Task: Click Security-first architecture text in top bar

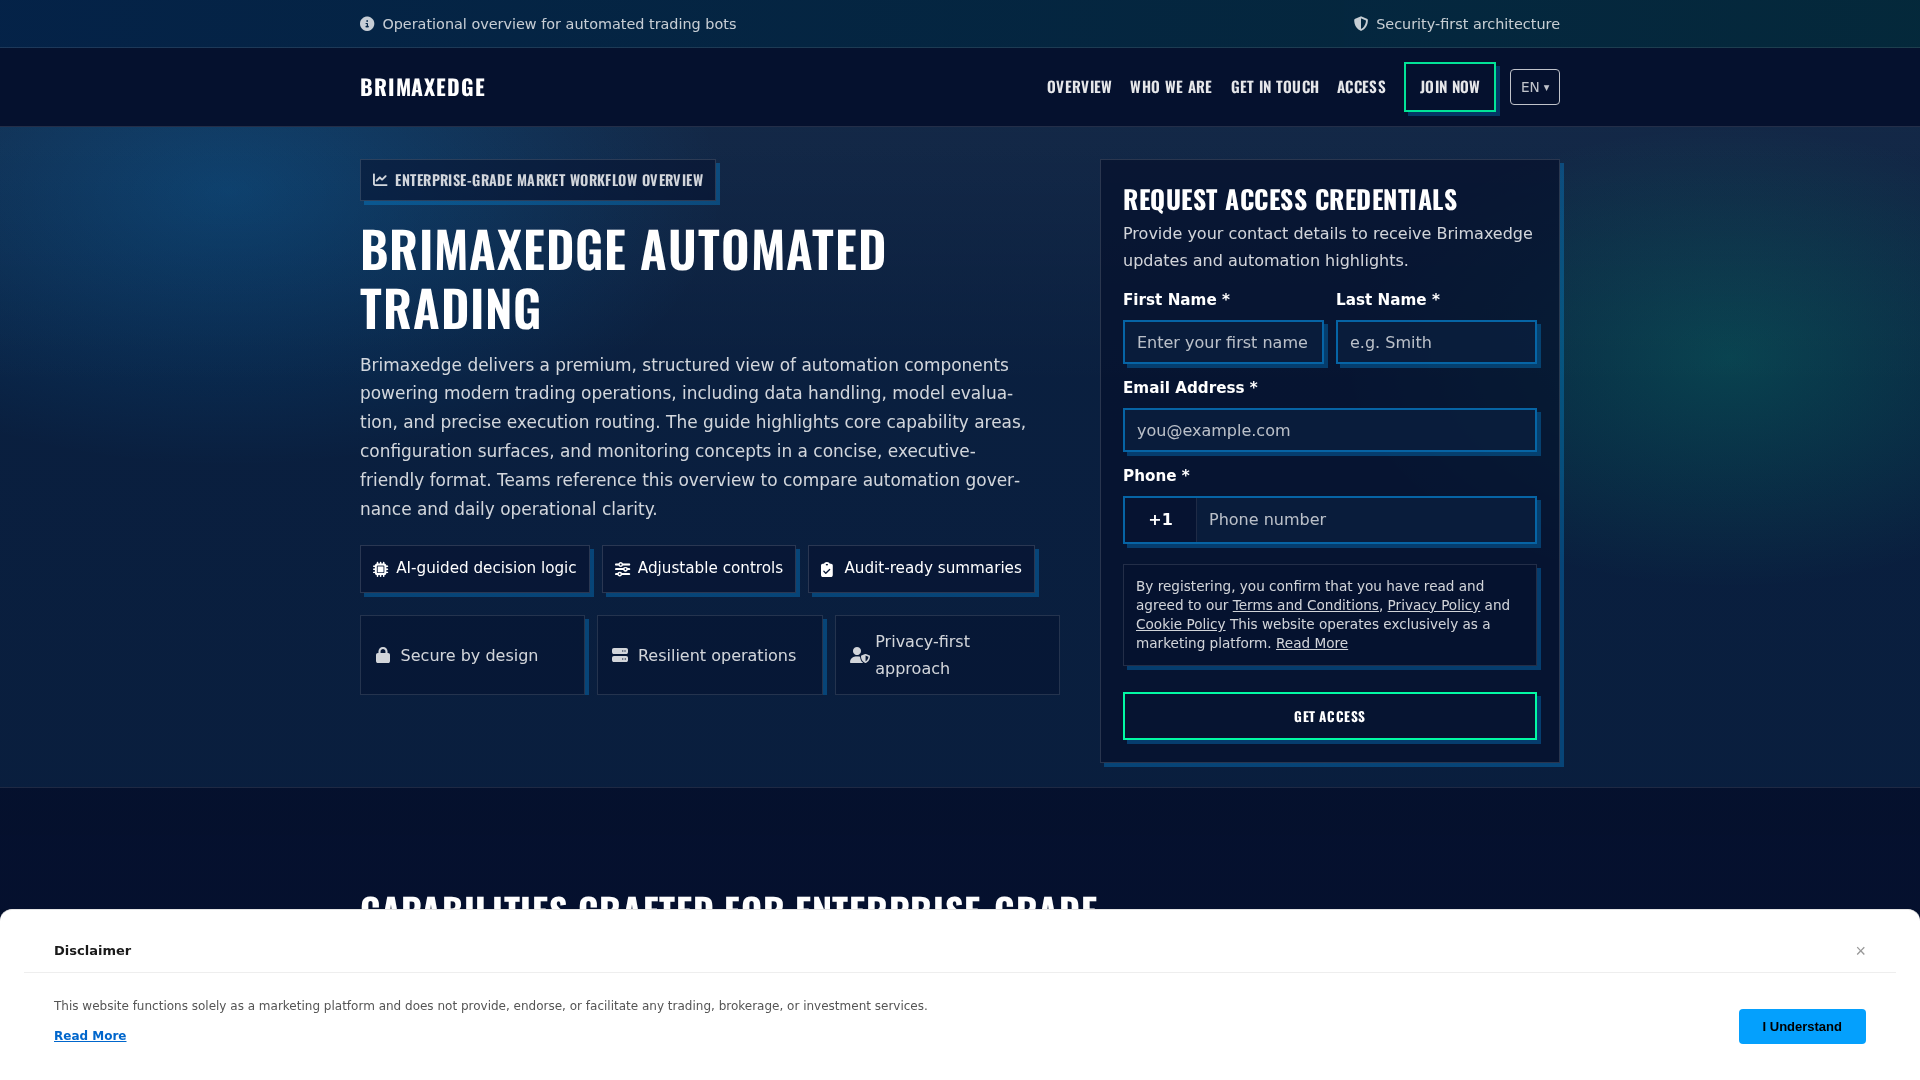Action: pos(1467,24)
